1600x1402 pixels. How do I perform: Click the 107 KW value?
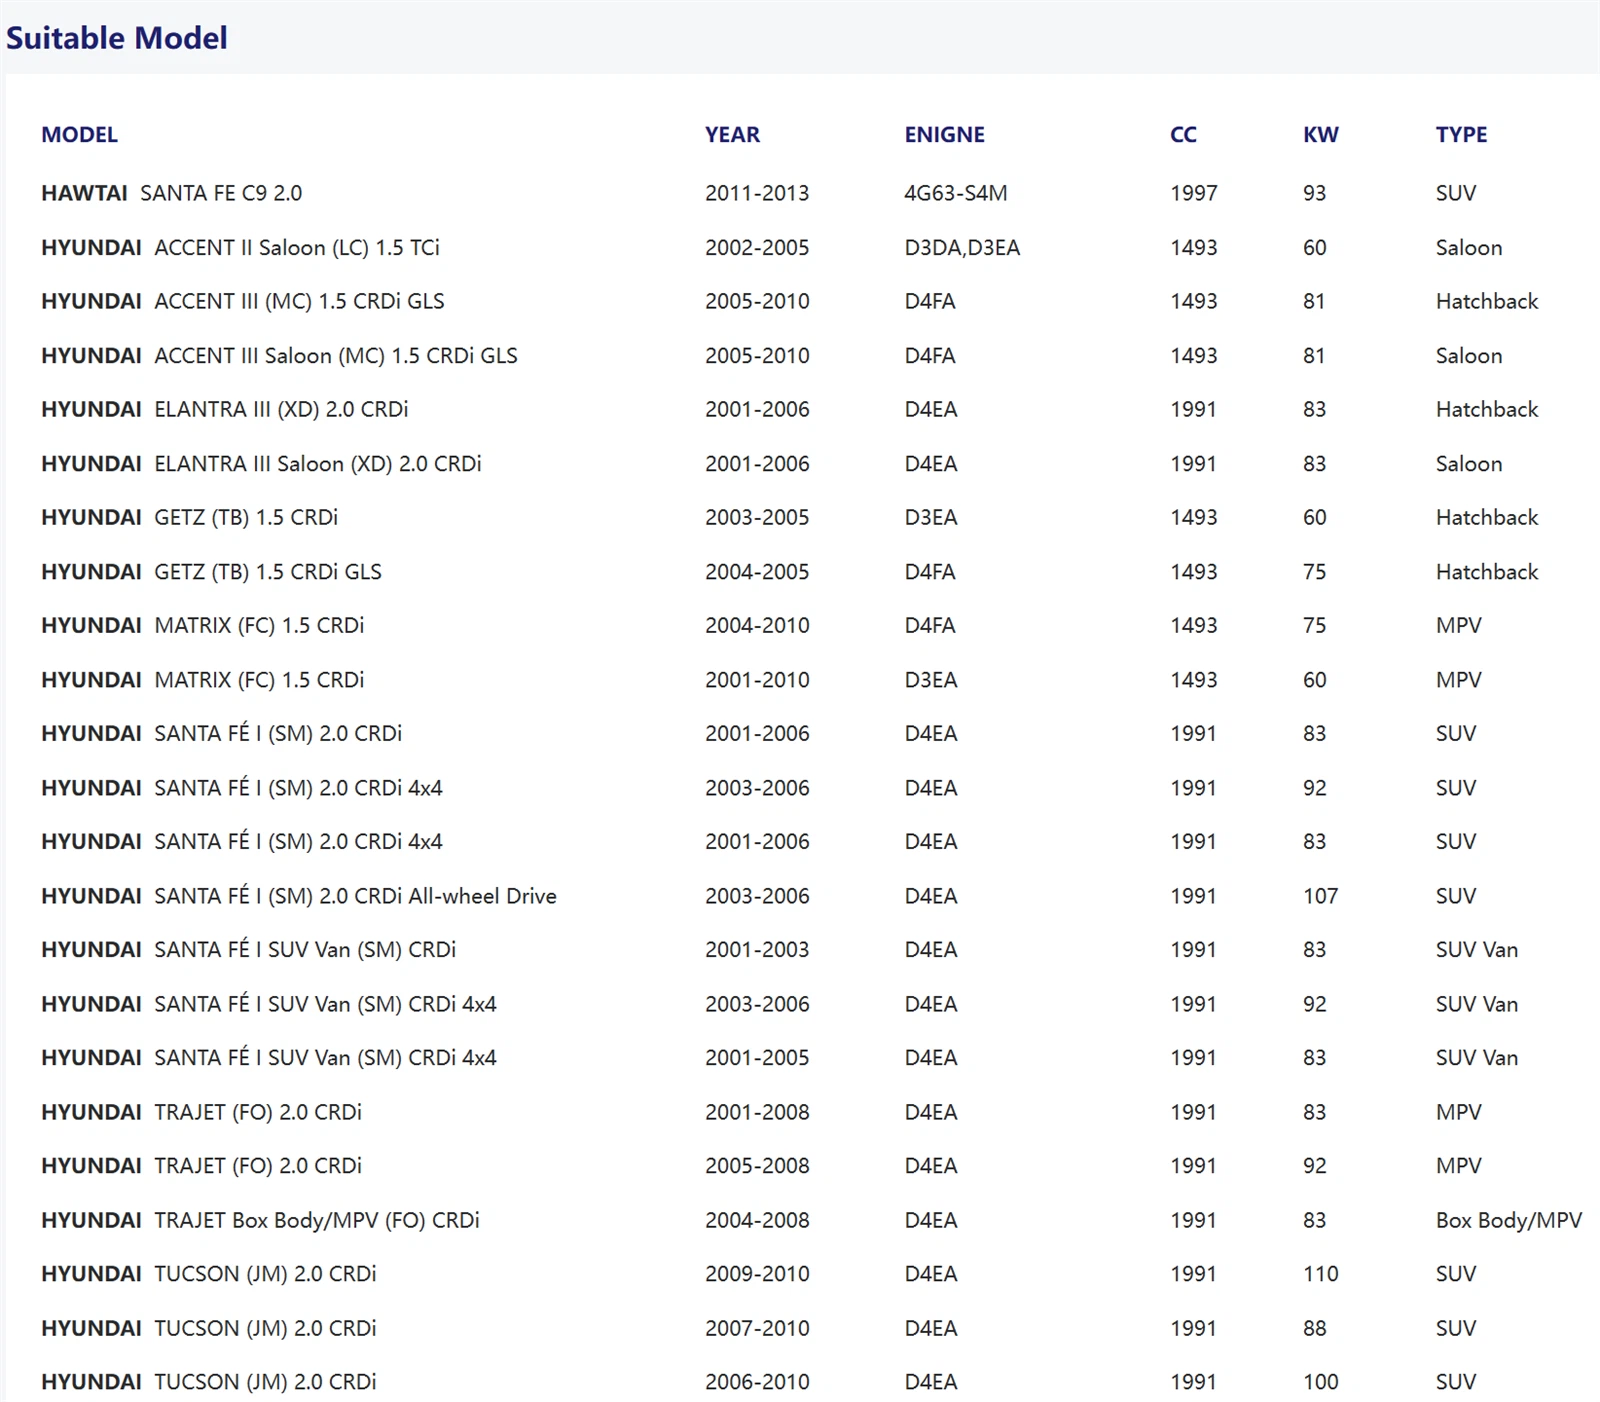pos(1320,896)
